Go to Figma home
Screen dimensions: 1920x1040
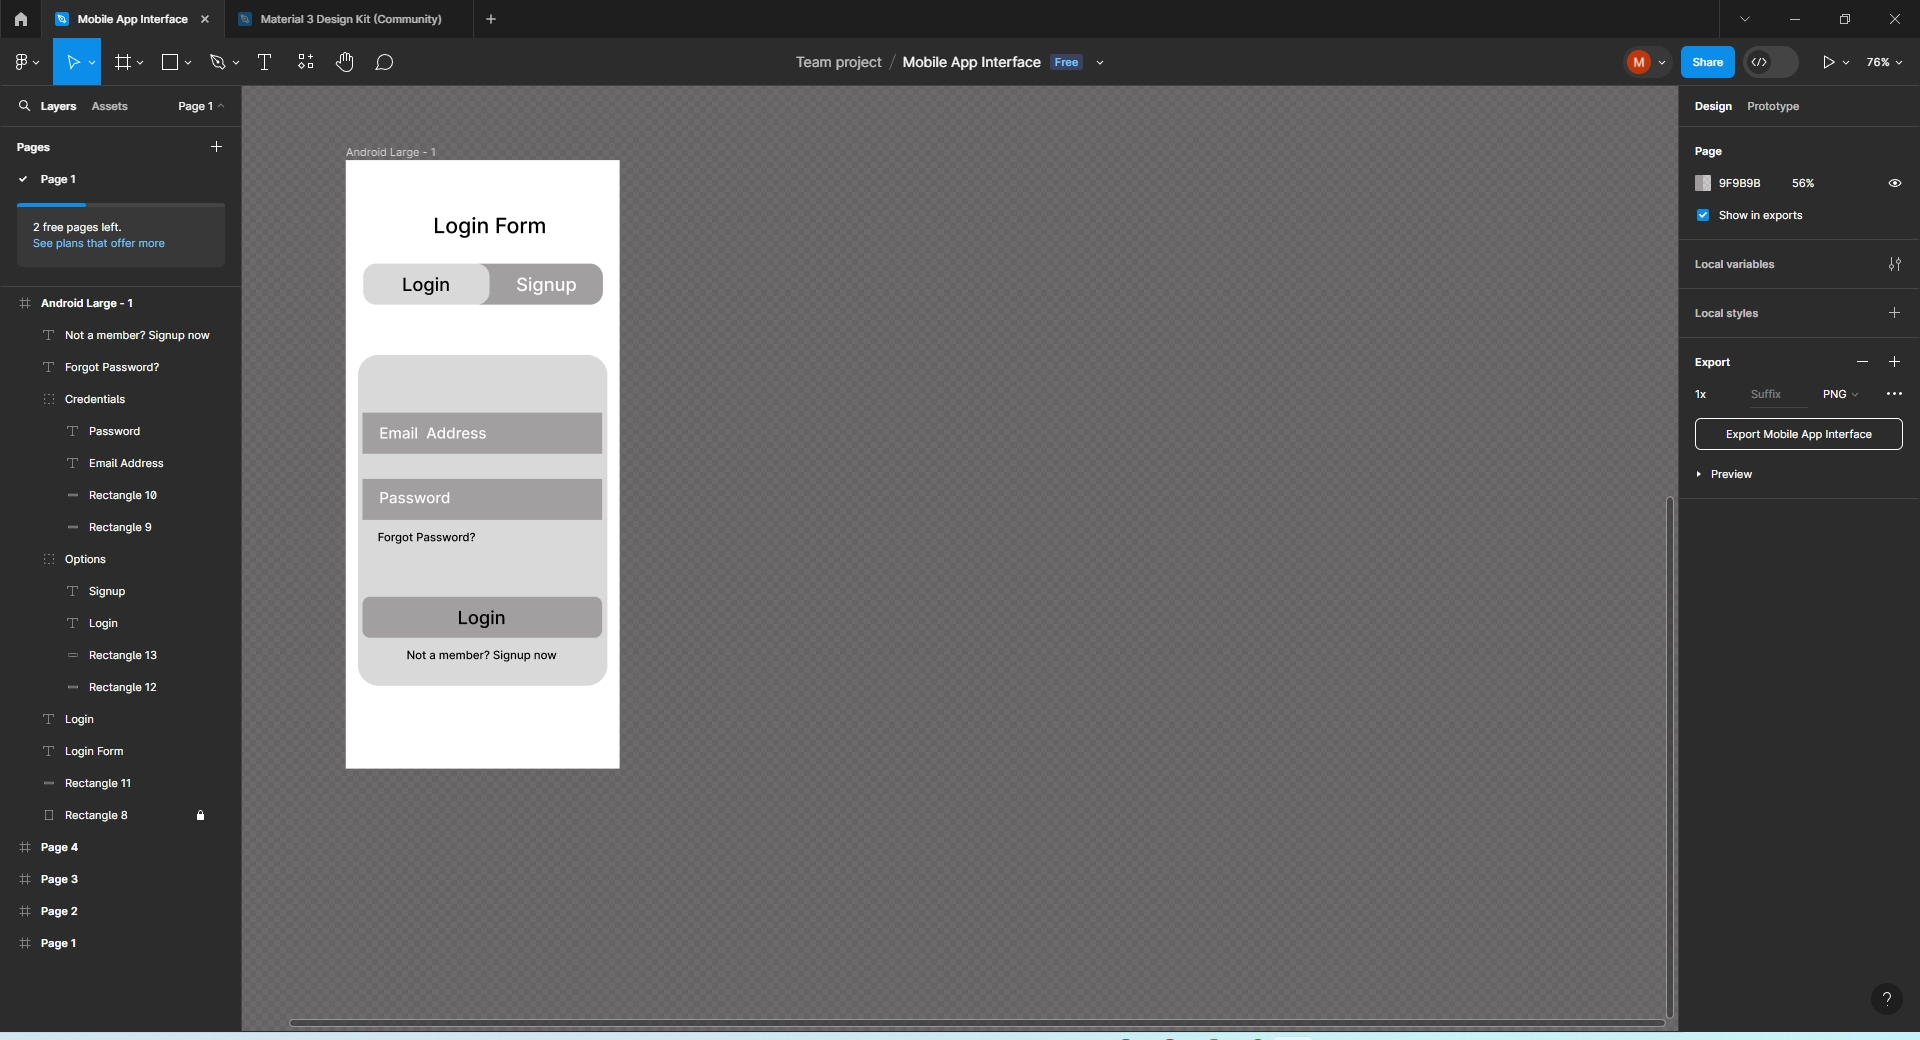[20, 19]
